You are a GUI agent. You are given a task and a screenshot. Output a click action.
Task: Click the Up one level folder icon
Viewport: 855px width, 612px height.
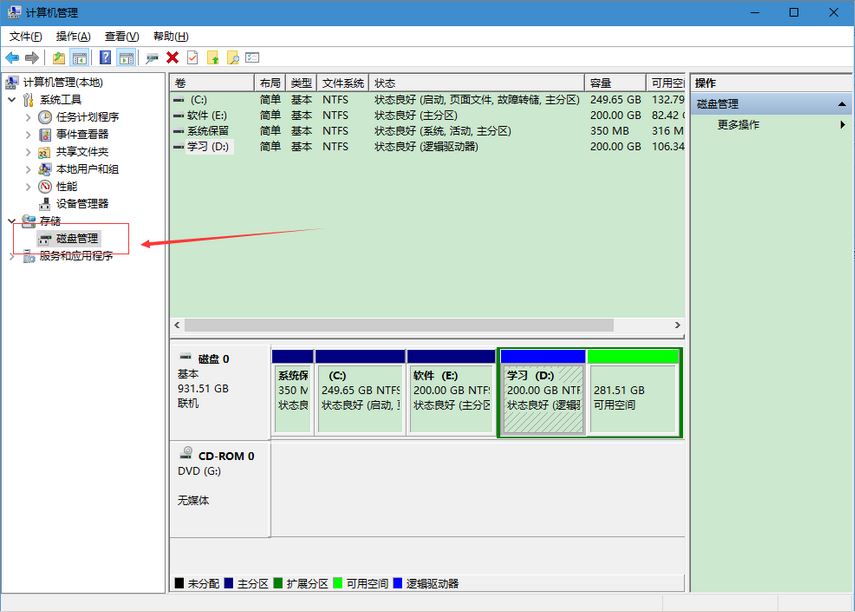click(59, 58)
